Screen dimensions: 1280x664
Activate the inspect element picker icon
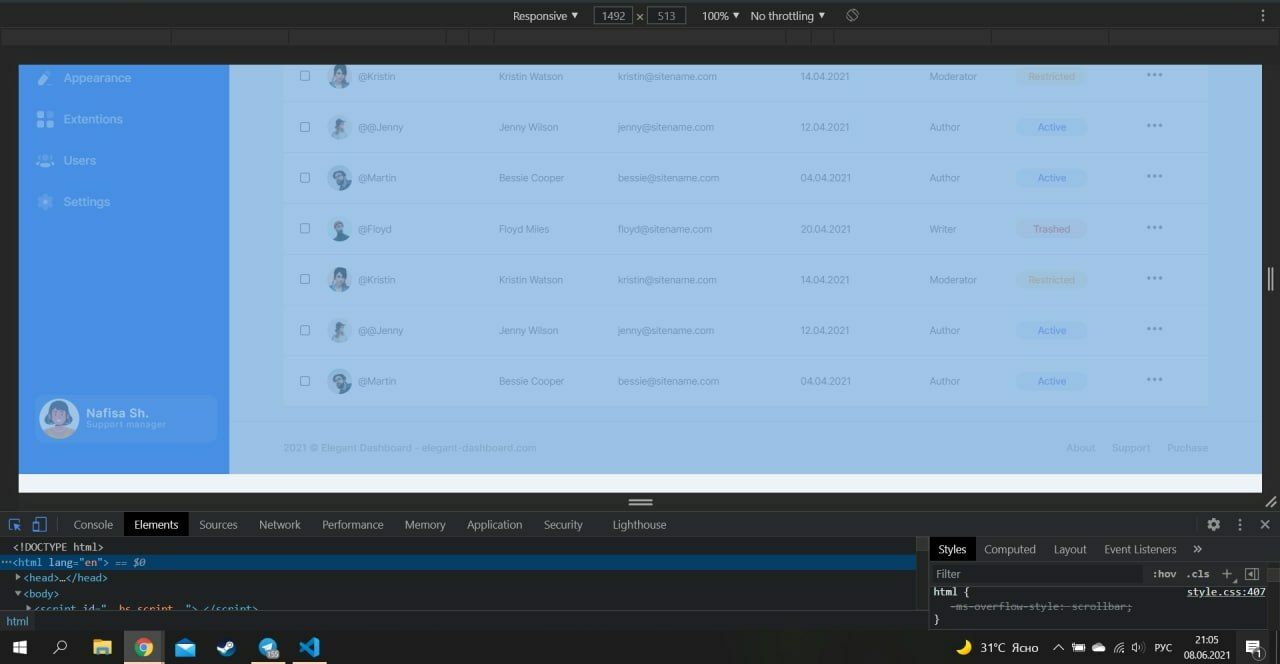[x=15, y=524]
